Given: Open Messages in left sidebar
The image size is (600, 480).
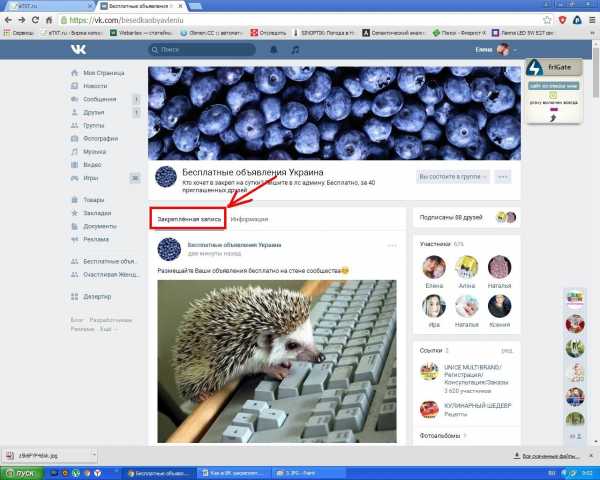Looking at the screenshot, I should [99, 99].
